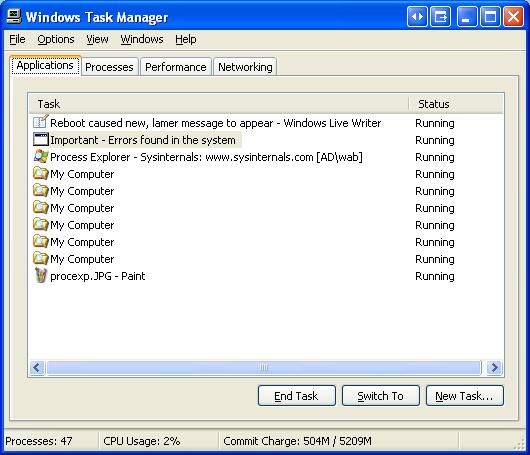
Task: Select the Process Explorer - Sysinternals task
Action: tap(206, 157)
